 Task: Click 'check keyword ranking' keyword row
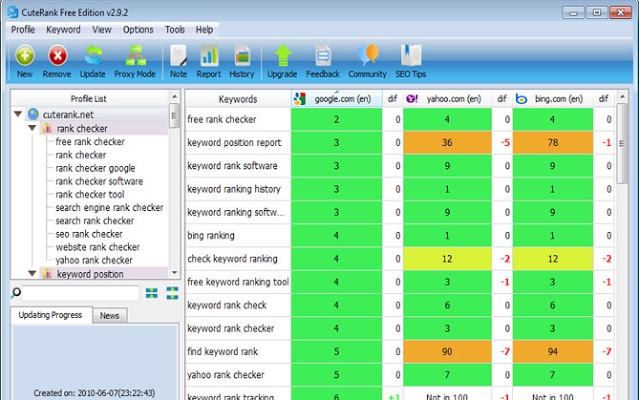click(232, 259)
